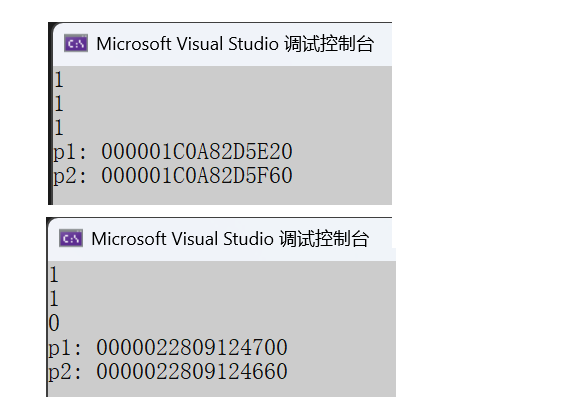The image size is (584, 412).
Task: Select bottom Microsoft Visual Studio 调试控制台 tab title
Action: point(230,239)
